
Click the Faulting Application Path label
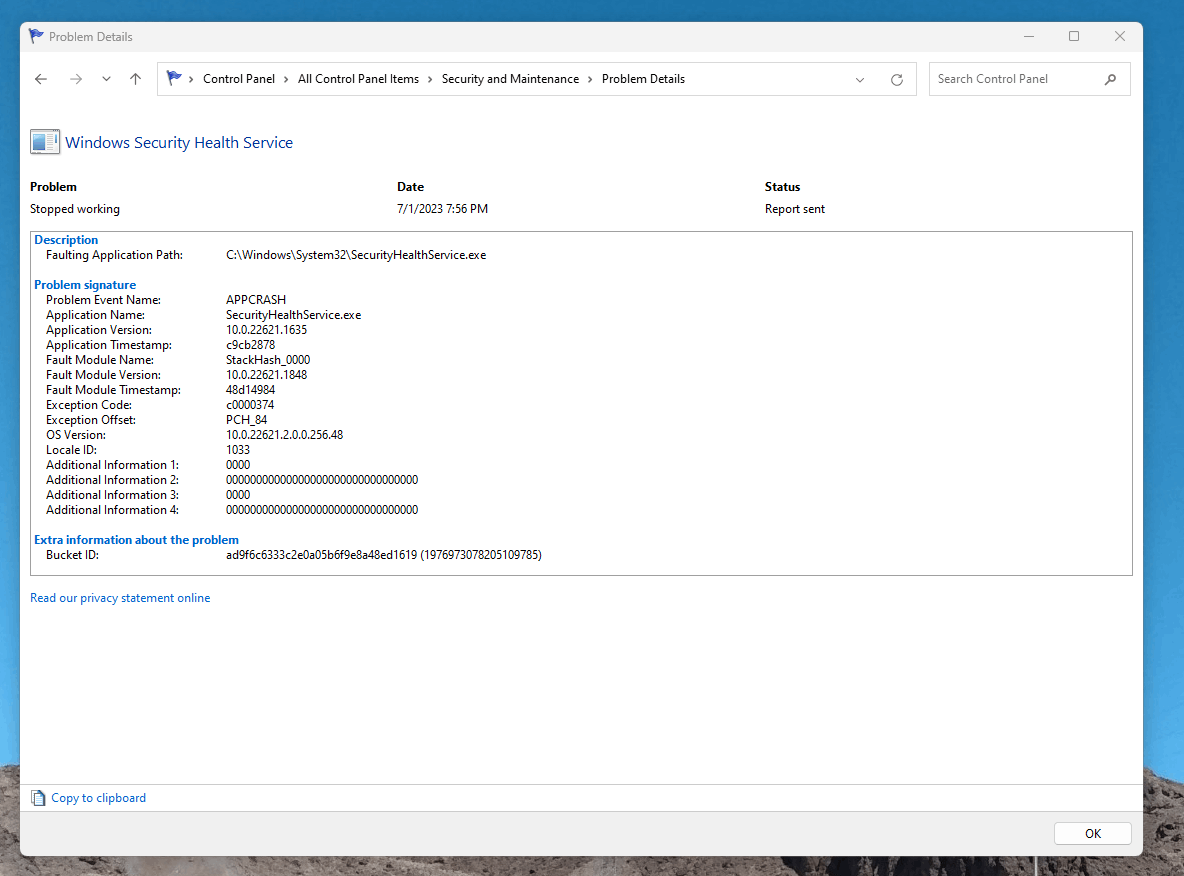[x=114, y=255]
